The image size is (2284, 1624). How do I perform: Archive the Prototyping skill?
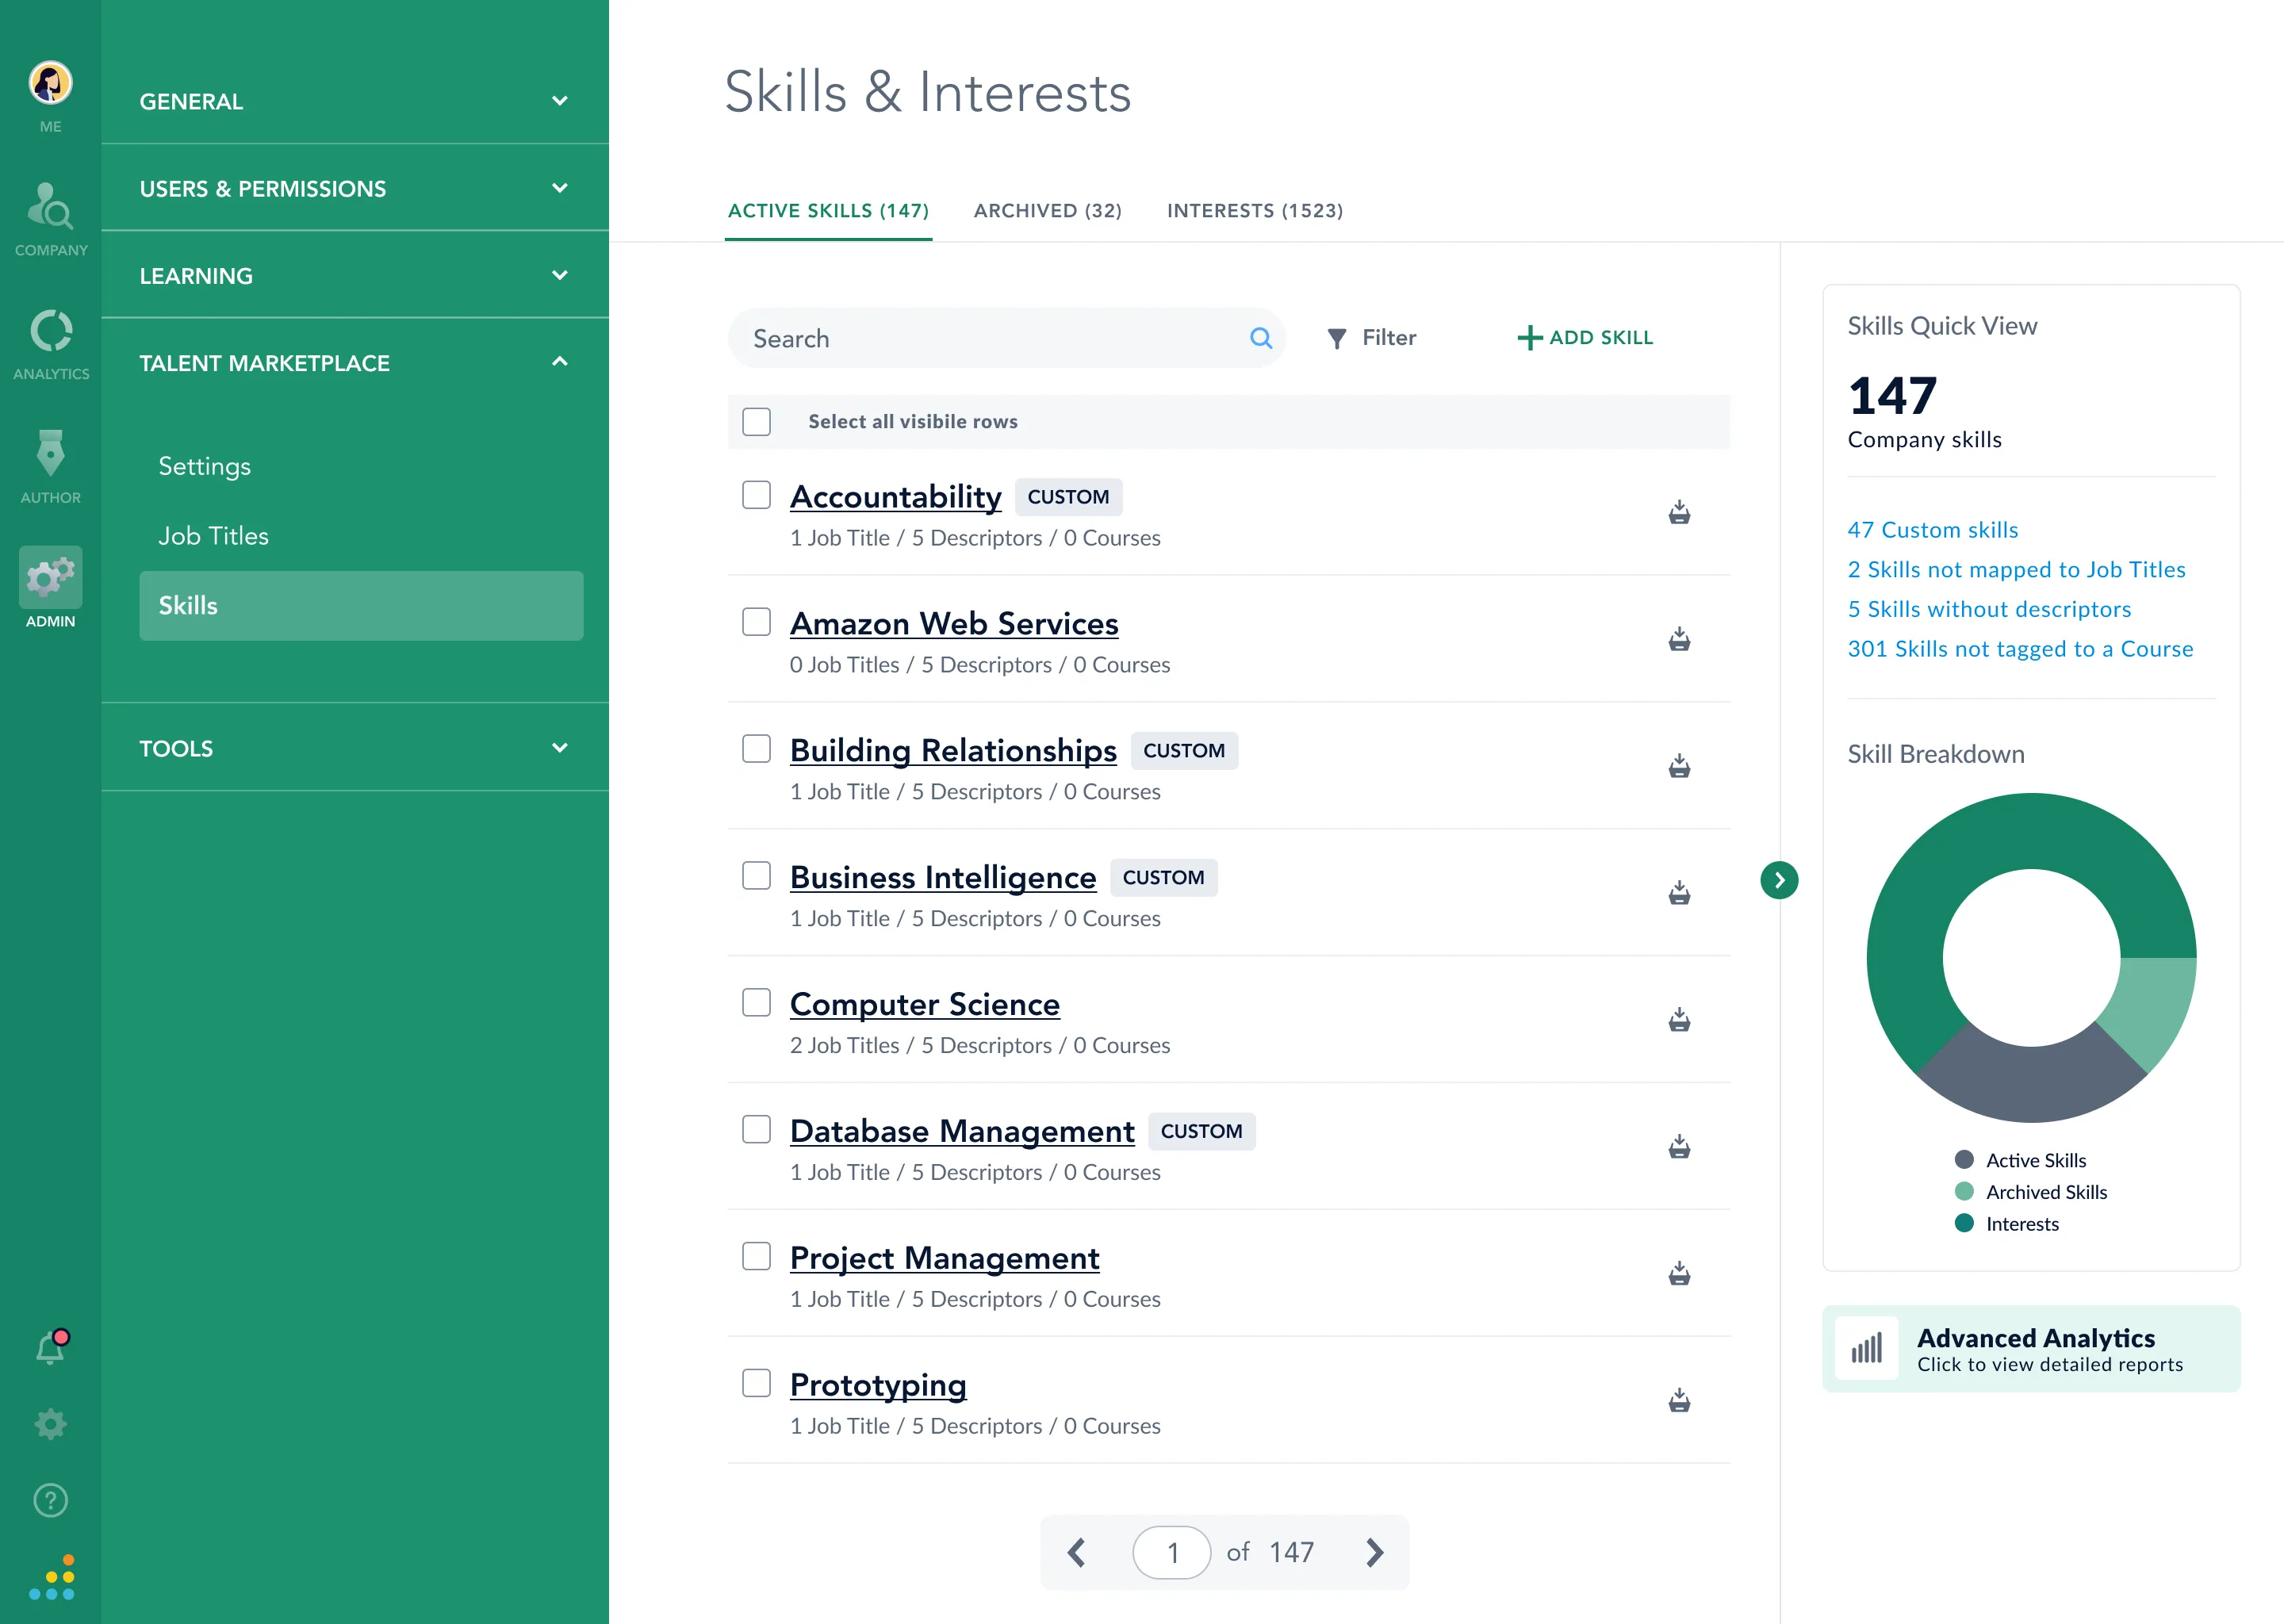point(1679,1401)
